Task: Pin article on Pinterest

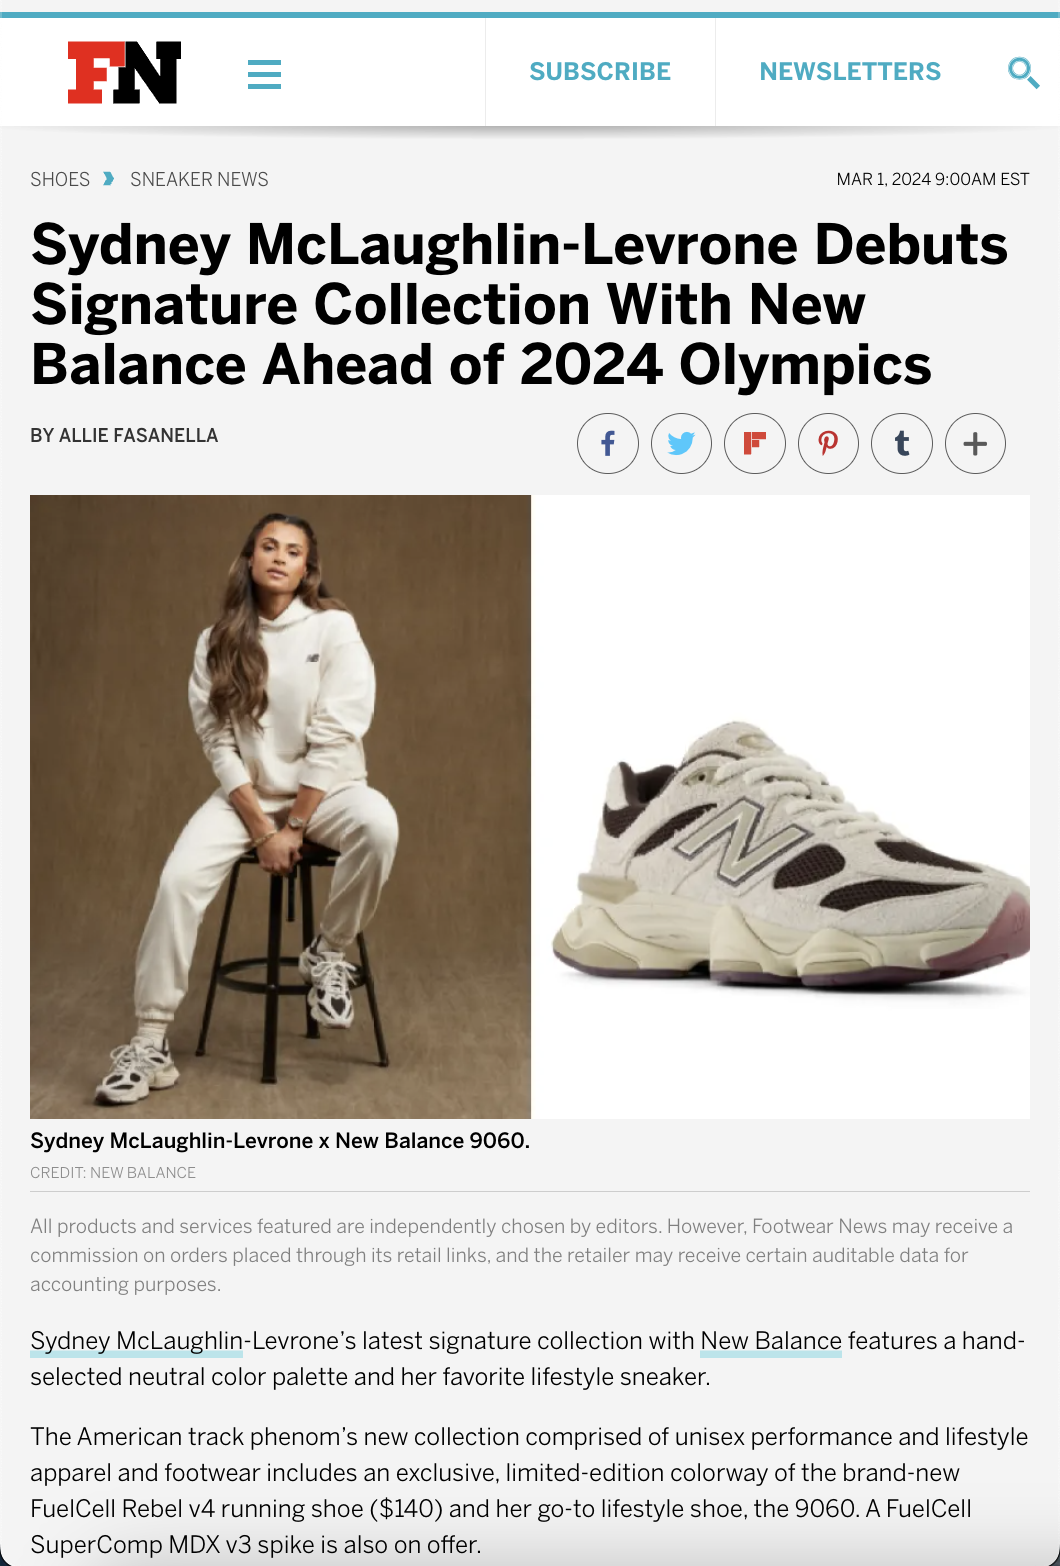Action: [x=828, y=443]
